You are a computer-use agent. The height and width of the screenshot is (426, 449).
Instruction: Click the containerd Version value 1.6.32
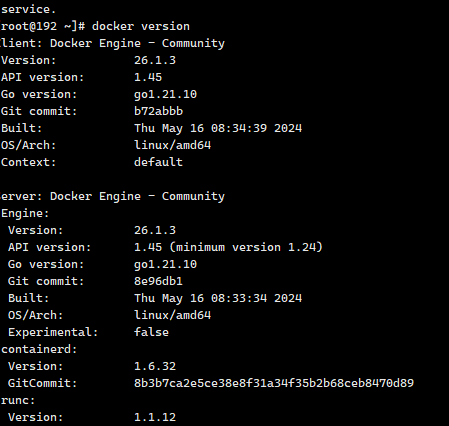155,366
